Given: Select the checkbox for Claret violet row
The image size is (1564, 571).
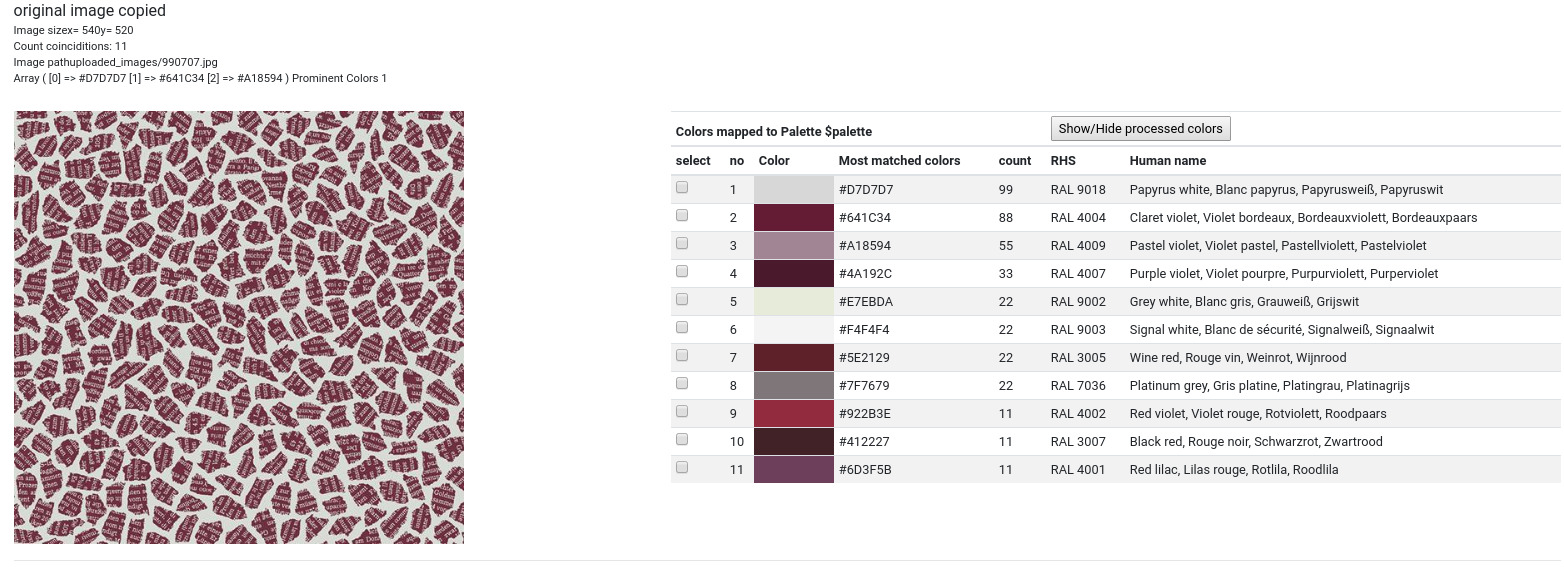Looking at the screenshot, I should 682,215.
